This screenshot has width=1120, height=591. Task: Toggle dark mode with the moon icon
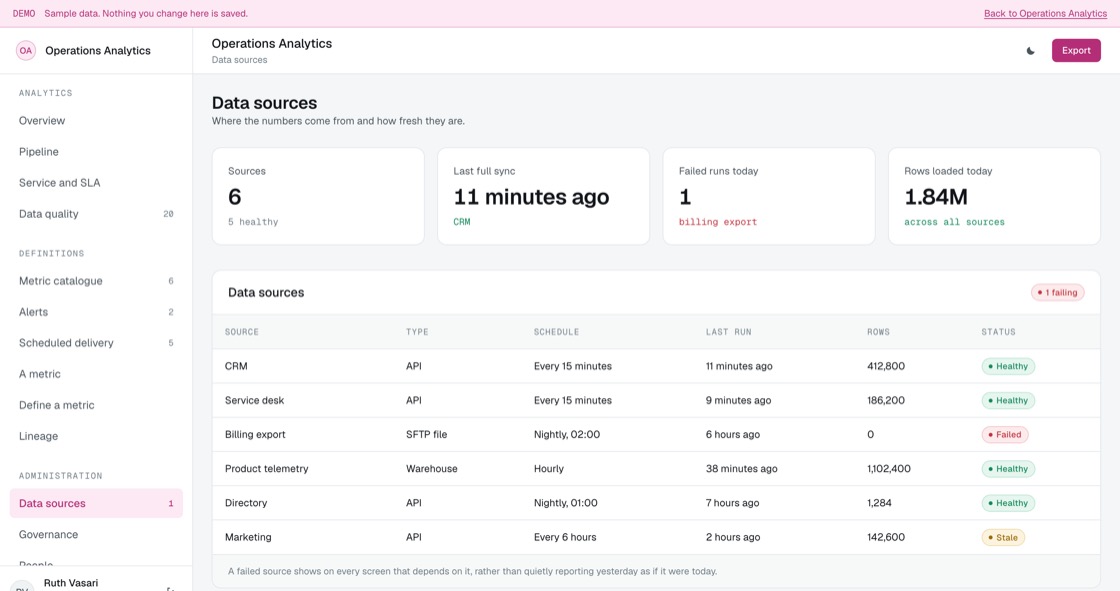1030,51
